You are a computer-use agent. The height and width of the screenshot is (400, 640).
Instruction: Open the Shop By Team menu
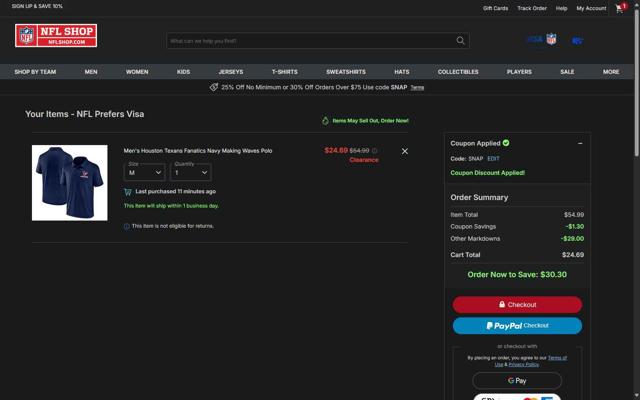tap(35, 72)
